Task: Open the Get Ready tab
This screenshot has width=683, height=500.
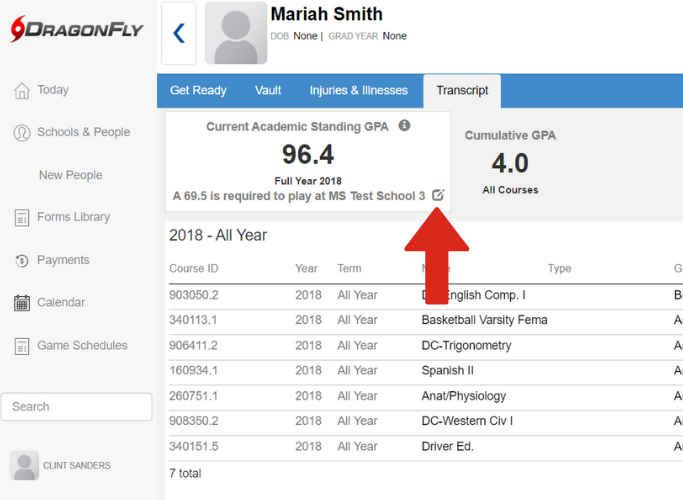Action: pyautogui.click(x=198, y=91)
